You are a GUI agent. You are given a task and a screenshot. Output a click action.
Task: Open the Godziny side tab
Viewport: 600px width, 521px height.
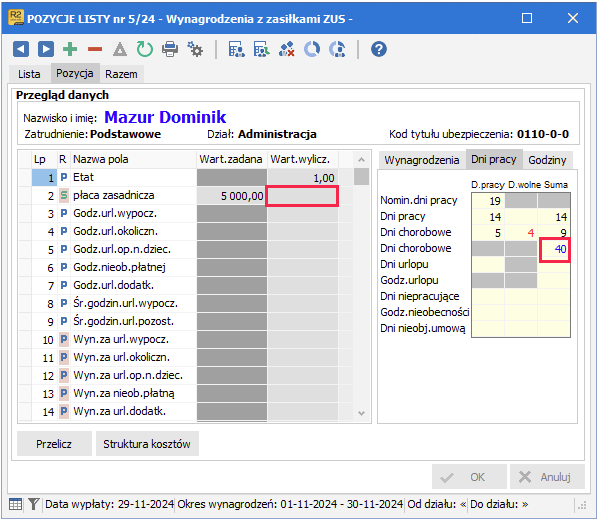pyautogui.click(x=547, y=160)
